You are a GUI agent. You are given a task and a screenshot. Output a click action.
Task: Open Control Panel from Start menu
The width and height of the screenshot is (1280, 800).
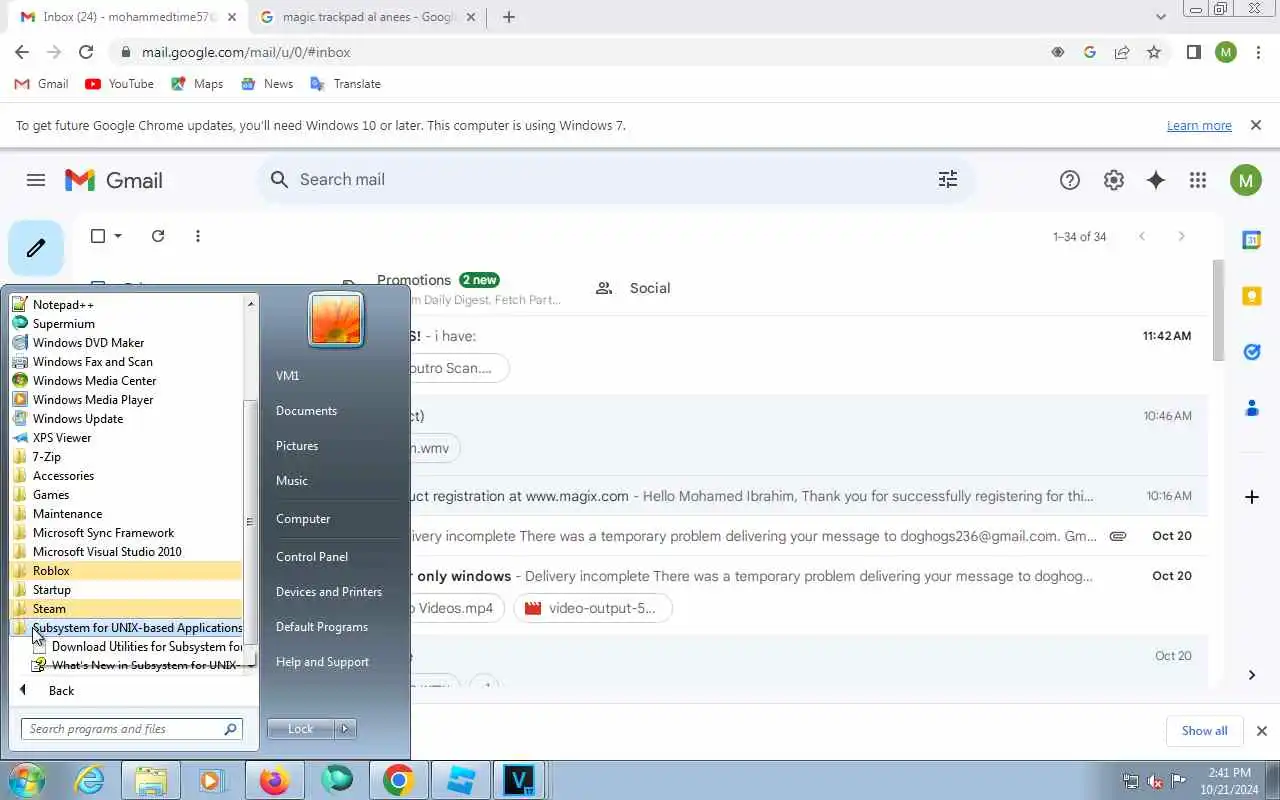point(312,557)
